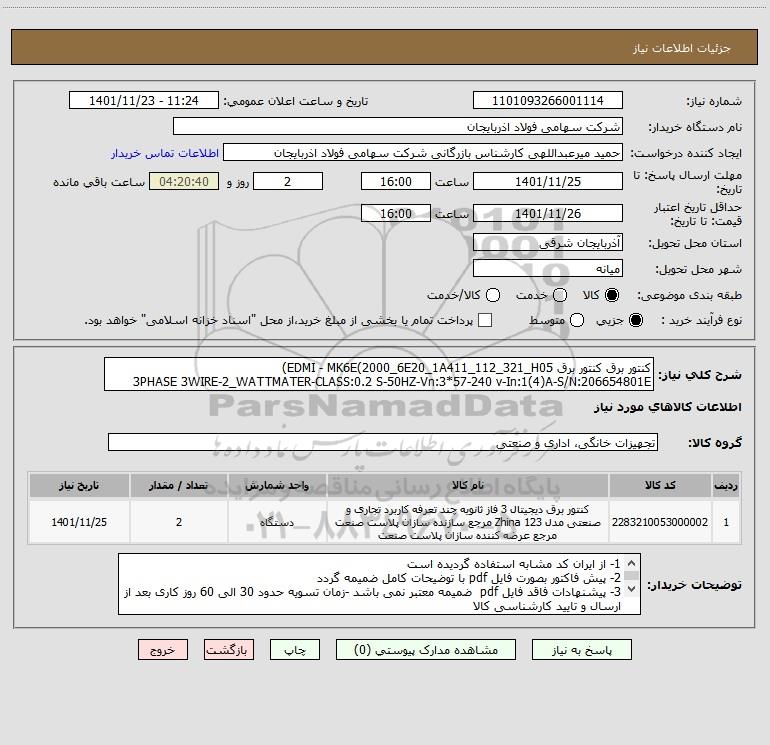770x745 pixels.
Task: Click the need number field 1101093266001114
Action: coord(548,100)
